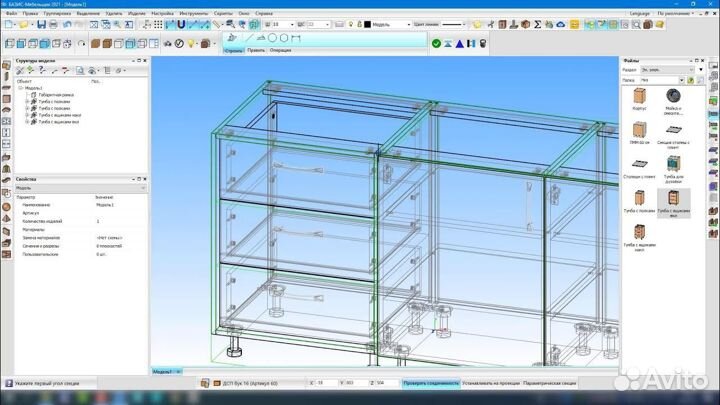Click the Undo arrow icon

[x=68, y=23]
